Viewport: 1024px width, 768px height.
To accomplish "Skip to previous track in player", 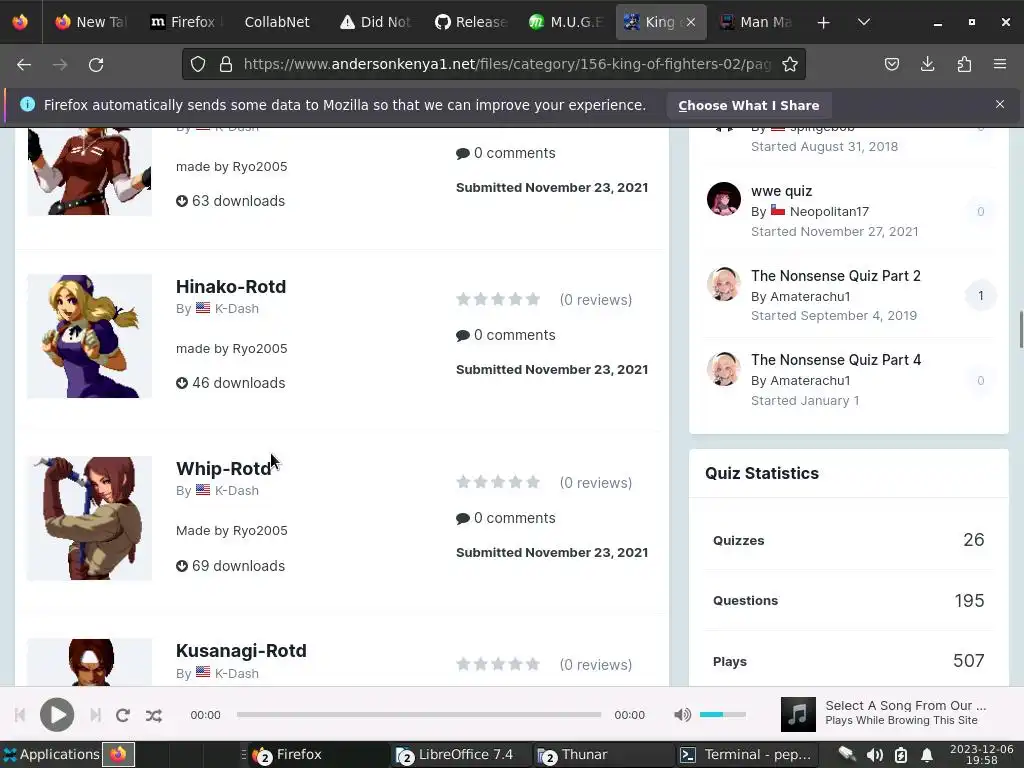I will (x=20, y=715).
